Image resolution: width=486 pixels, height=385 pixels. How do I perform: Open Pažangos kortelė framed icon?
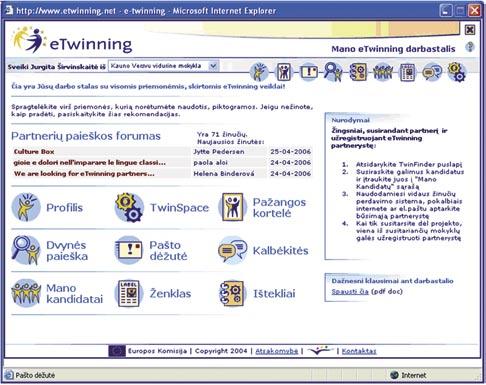click(233, 207)
